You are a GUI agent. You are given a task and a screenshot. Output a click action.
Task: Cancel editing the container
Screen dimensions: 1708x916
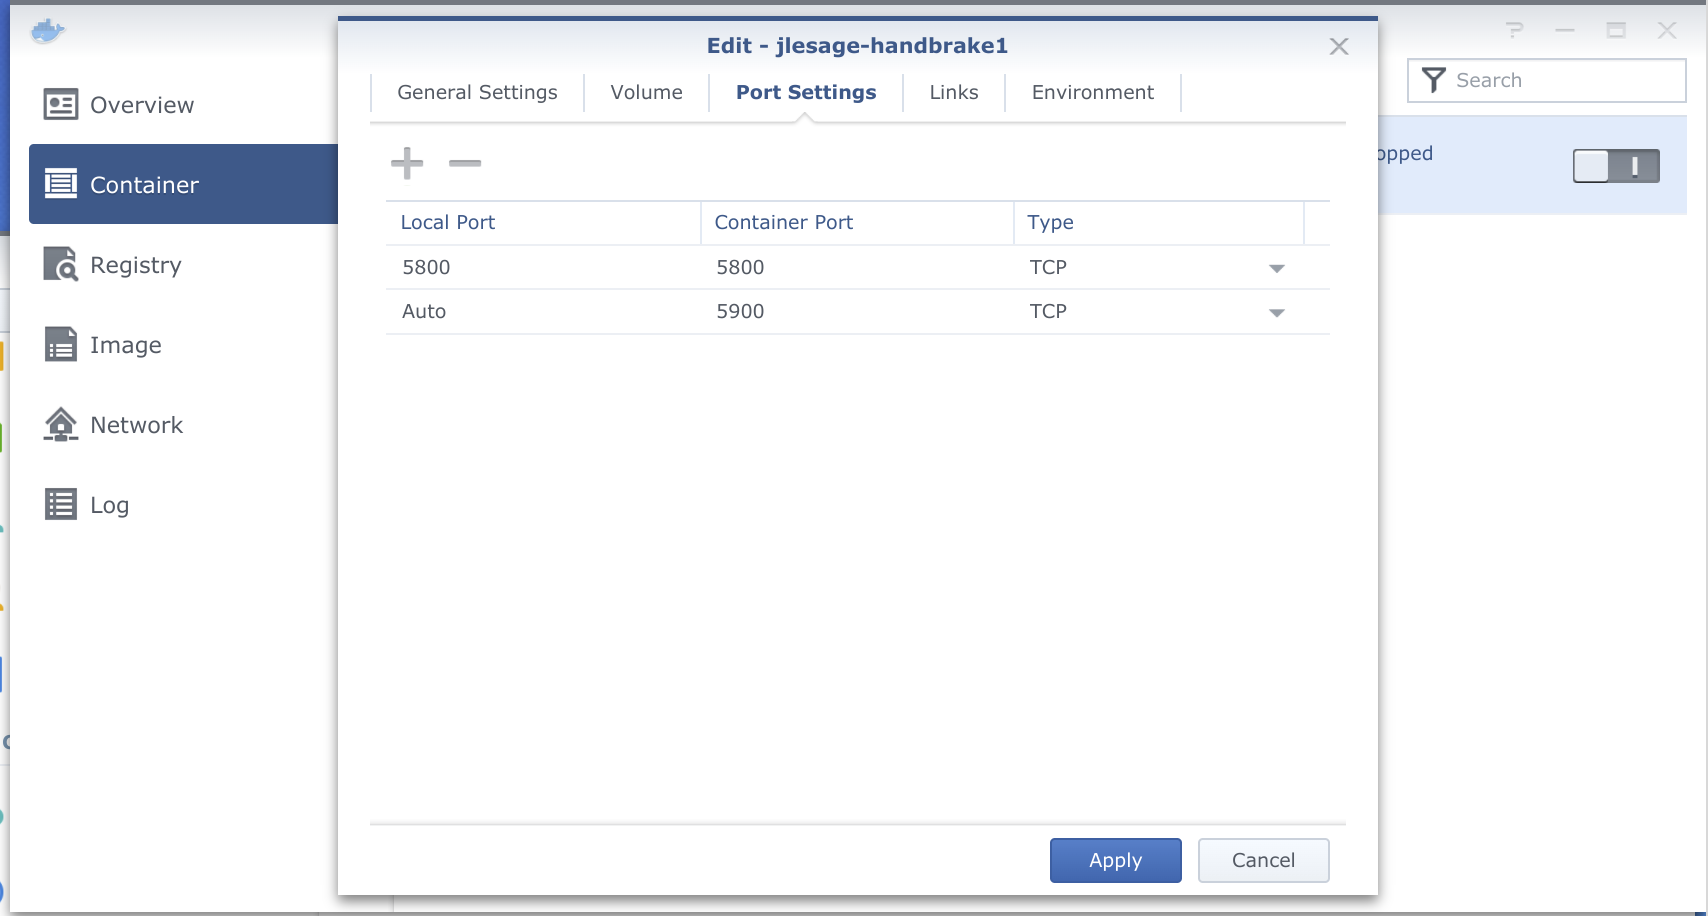[x=1263, y=860]
